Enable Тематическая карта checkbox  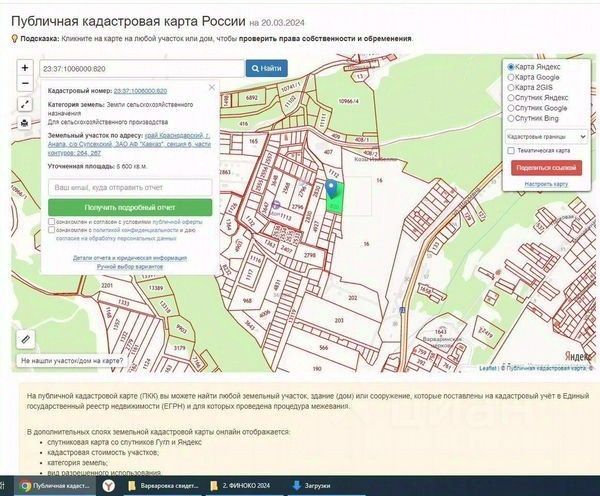click(511, 150)
